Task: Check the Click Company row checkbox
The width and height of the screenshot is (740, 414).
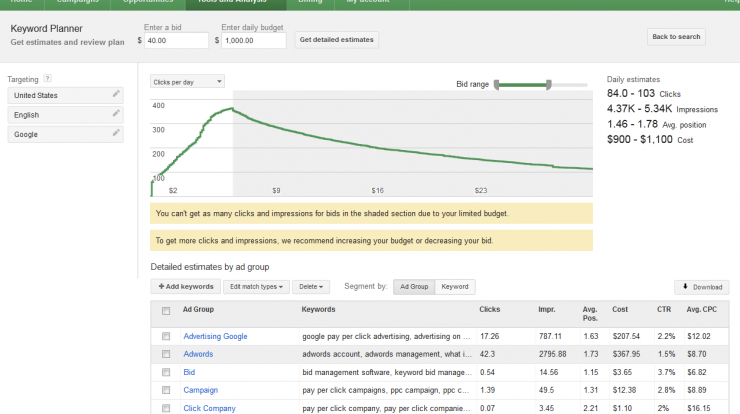Action: pyautogui.click(x=166, y=408)
